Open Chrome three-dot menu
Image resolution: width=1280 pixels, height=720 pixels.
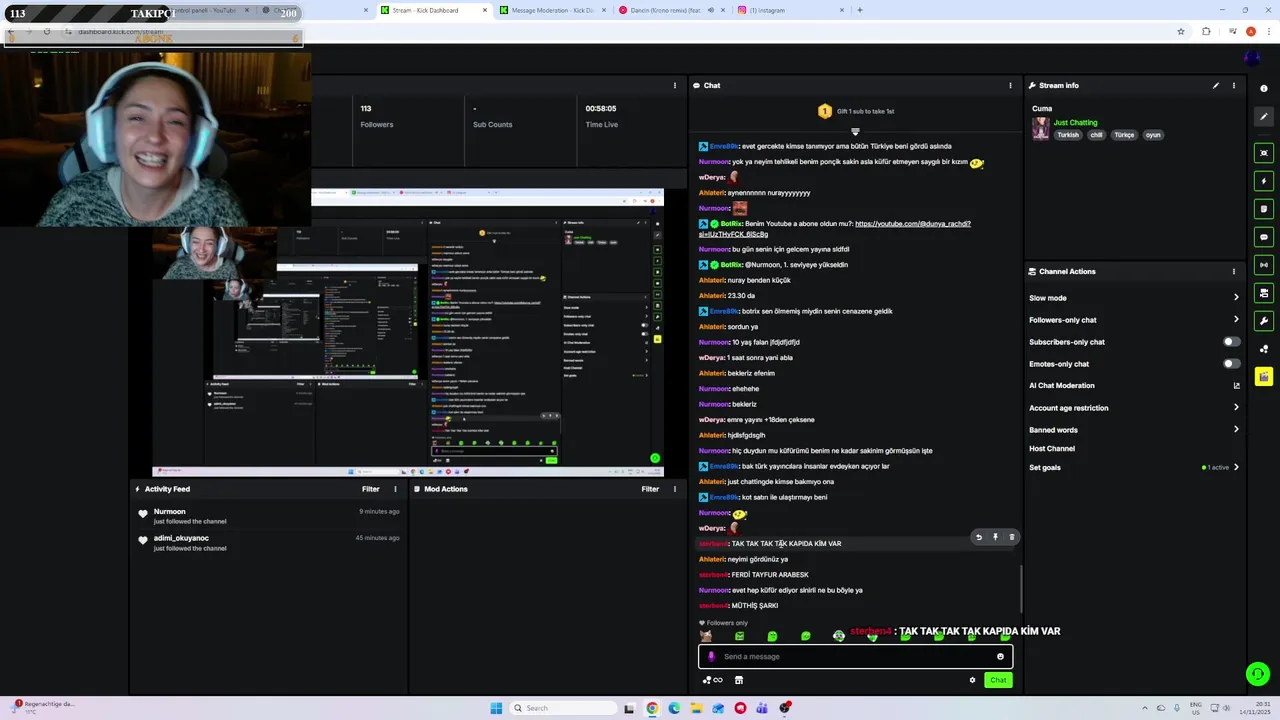click(x=1268, y=31)
